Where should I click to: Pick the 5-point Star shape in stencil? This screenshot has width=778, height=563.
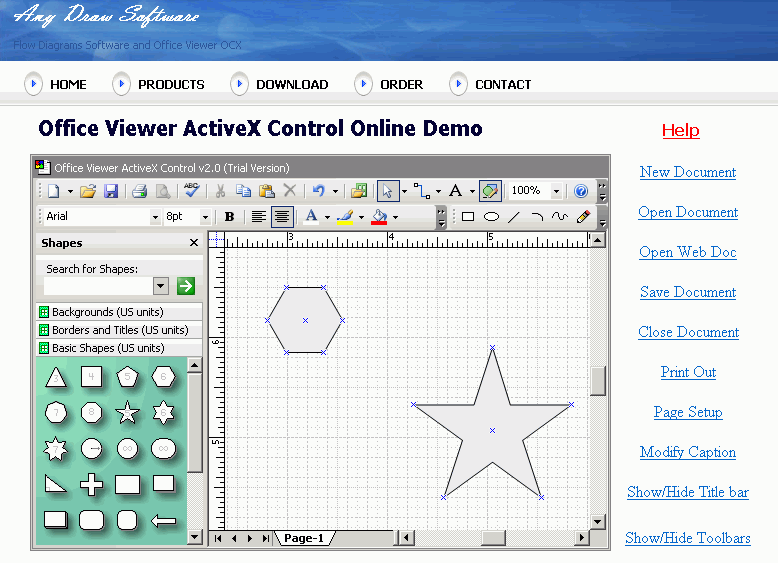point(127,413)
